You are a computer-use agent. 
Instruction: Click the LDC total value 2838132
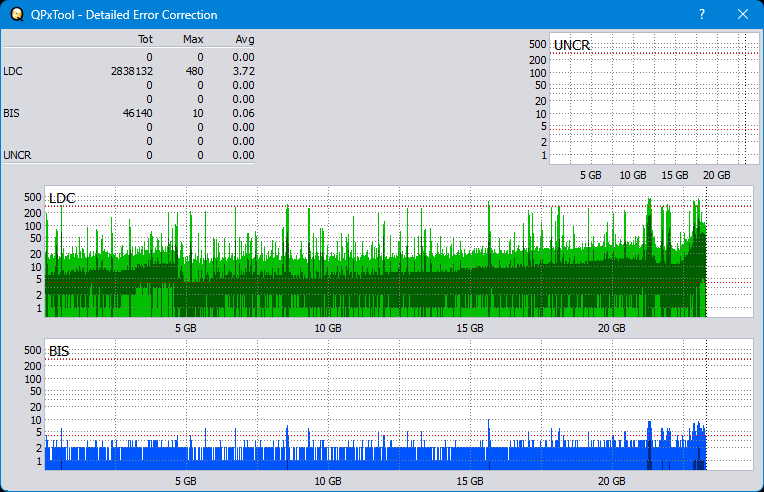pyautogui.click(x=132, y=71)
